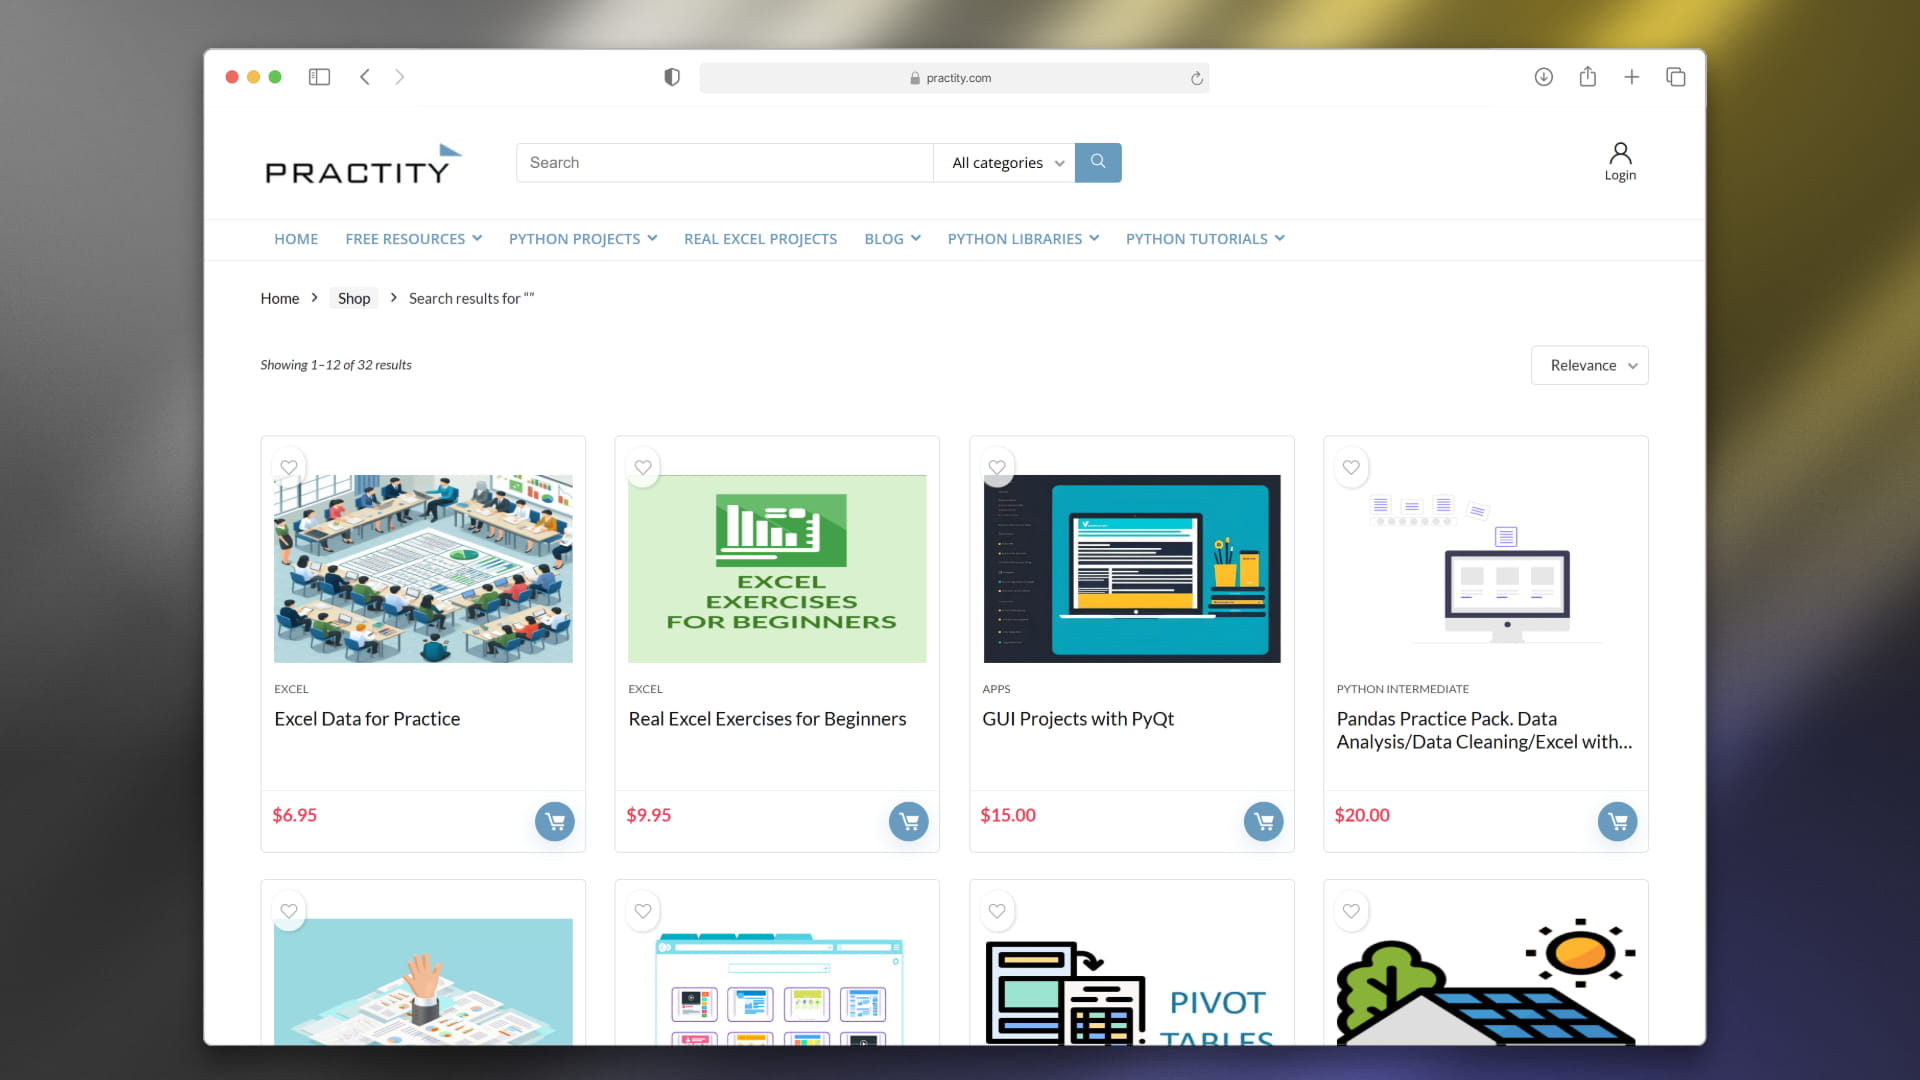Screen dimensions: 1920x1080
Task: Go to HOME in navigation menu
Action: 296,239
